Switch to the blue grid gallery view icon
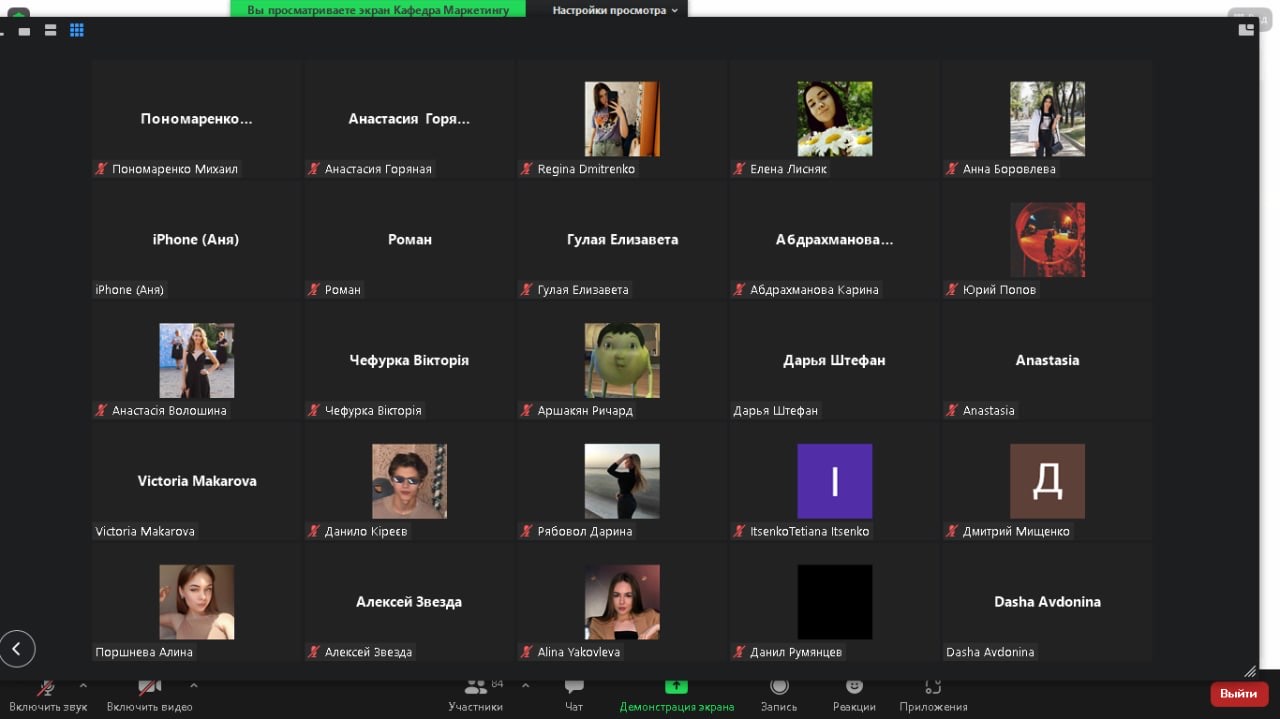The width and height of the screenshot is (1280, 719). [77, 31]
